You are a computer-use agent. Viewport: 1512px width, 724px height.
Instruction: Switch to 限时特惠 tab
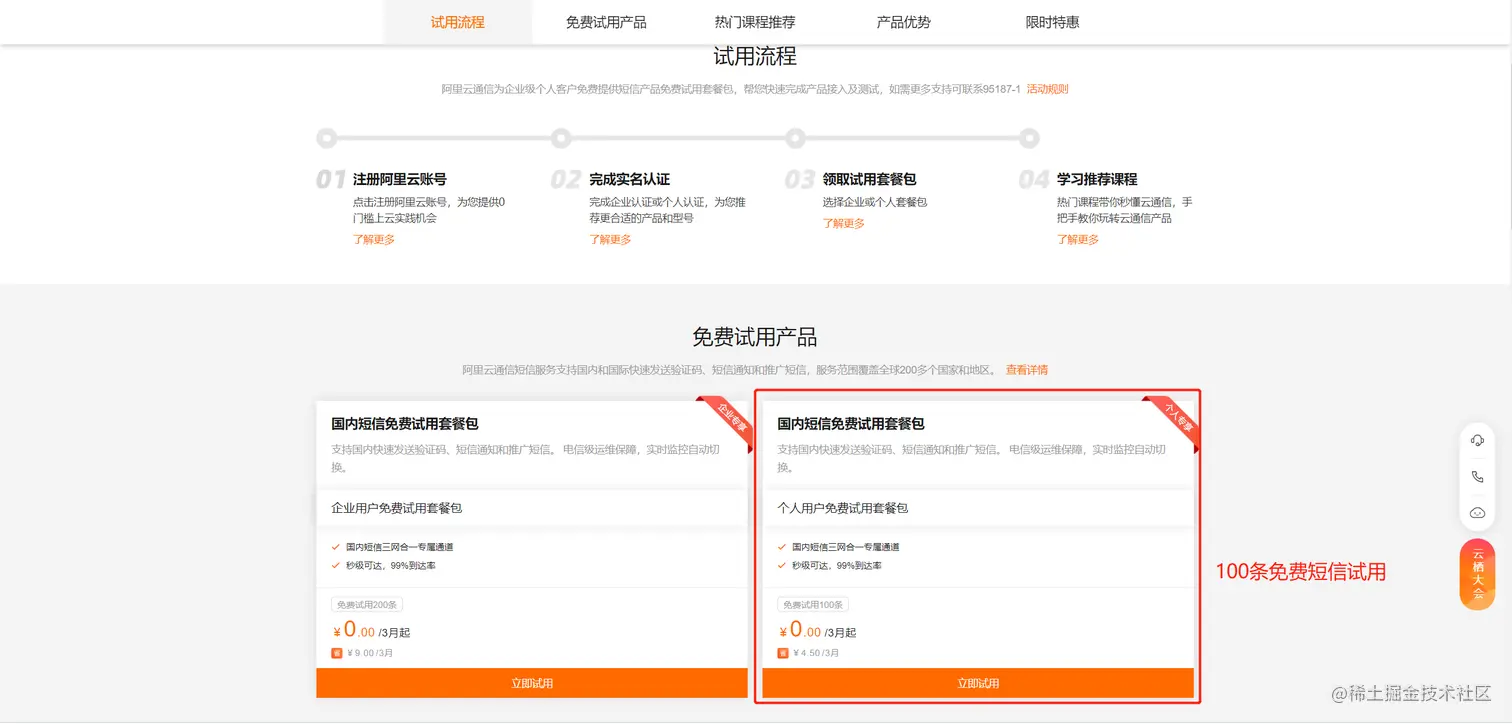coord(1053,22)
